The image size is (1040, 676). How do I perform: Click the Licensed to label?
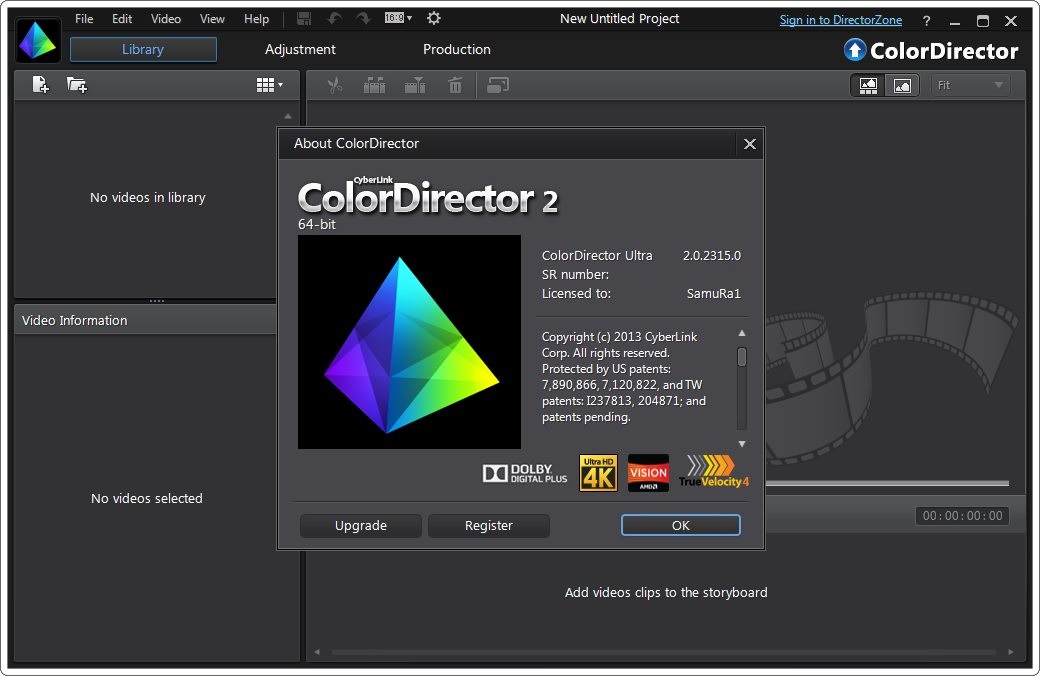pos(576,293)
